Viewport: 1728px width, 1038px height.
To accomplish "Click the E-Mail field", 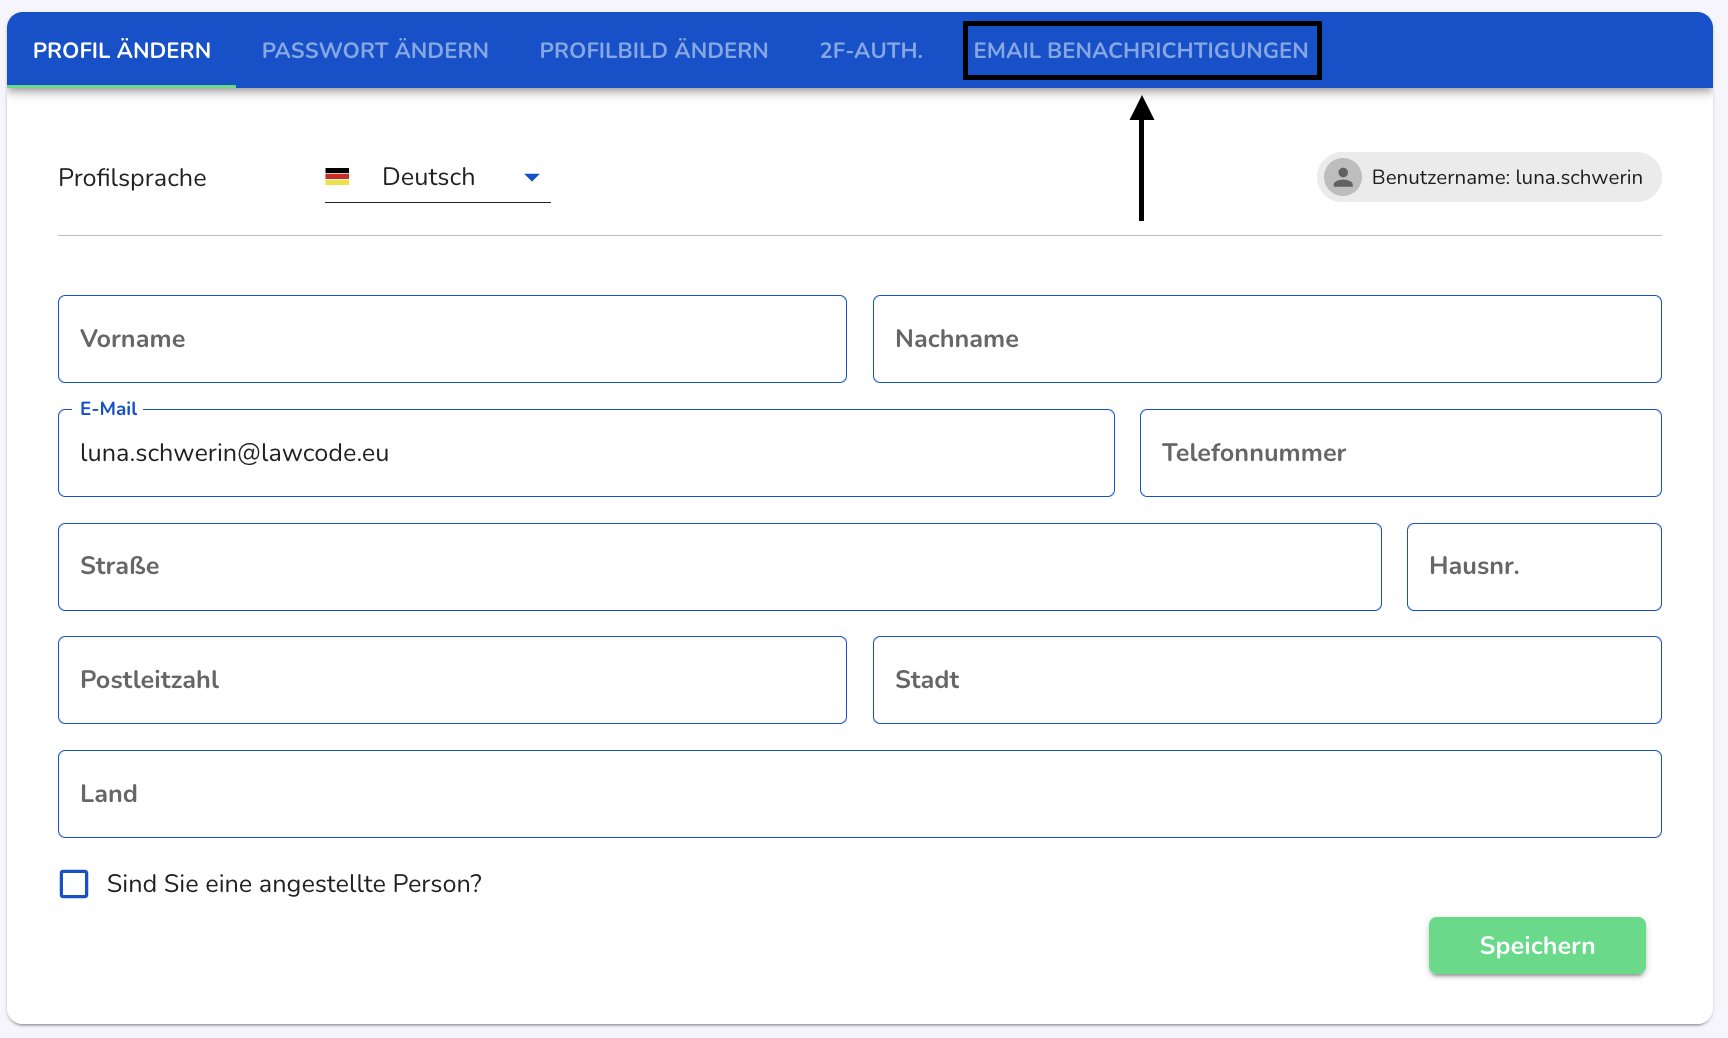I will coord(586,453).
